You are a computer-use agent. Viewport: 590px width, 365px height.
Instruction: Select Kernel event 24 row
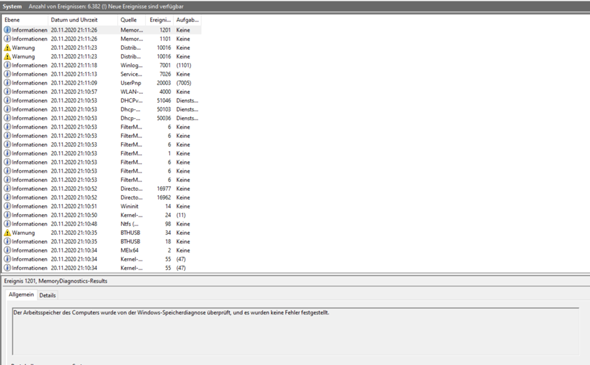tap(102, 215)
